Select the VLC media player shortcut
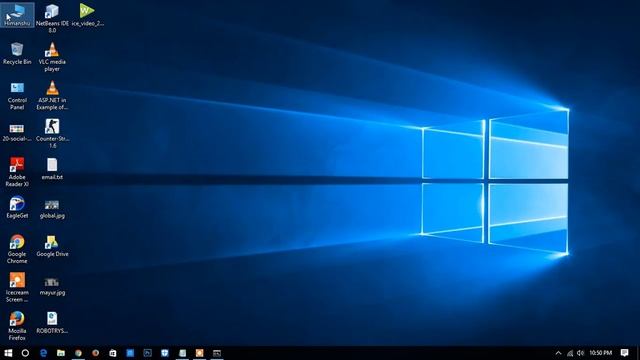Viewport: 640px width, 360px height. pyautogui.click(x=52, y=57)
